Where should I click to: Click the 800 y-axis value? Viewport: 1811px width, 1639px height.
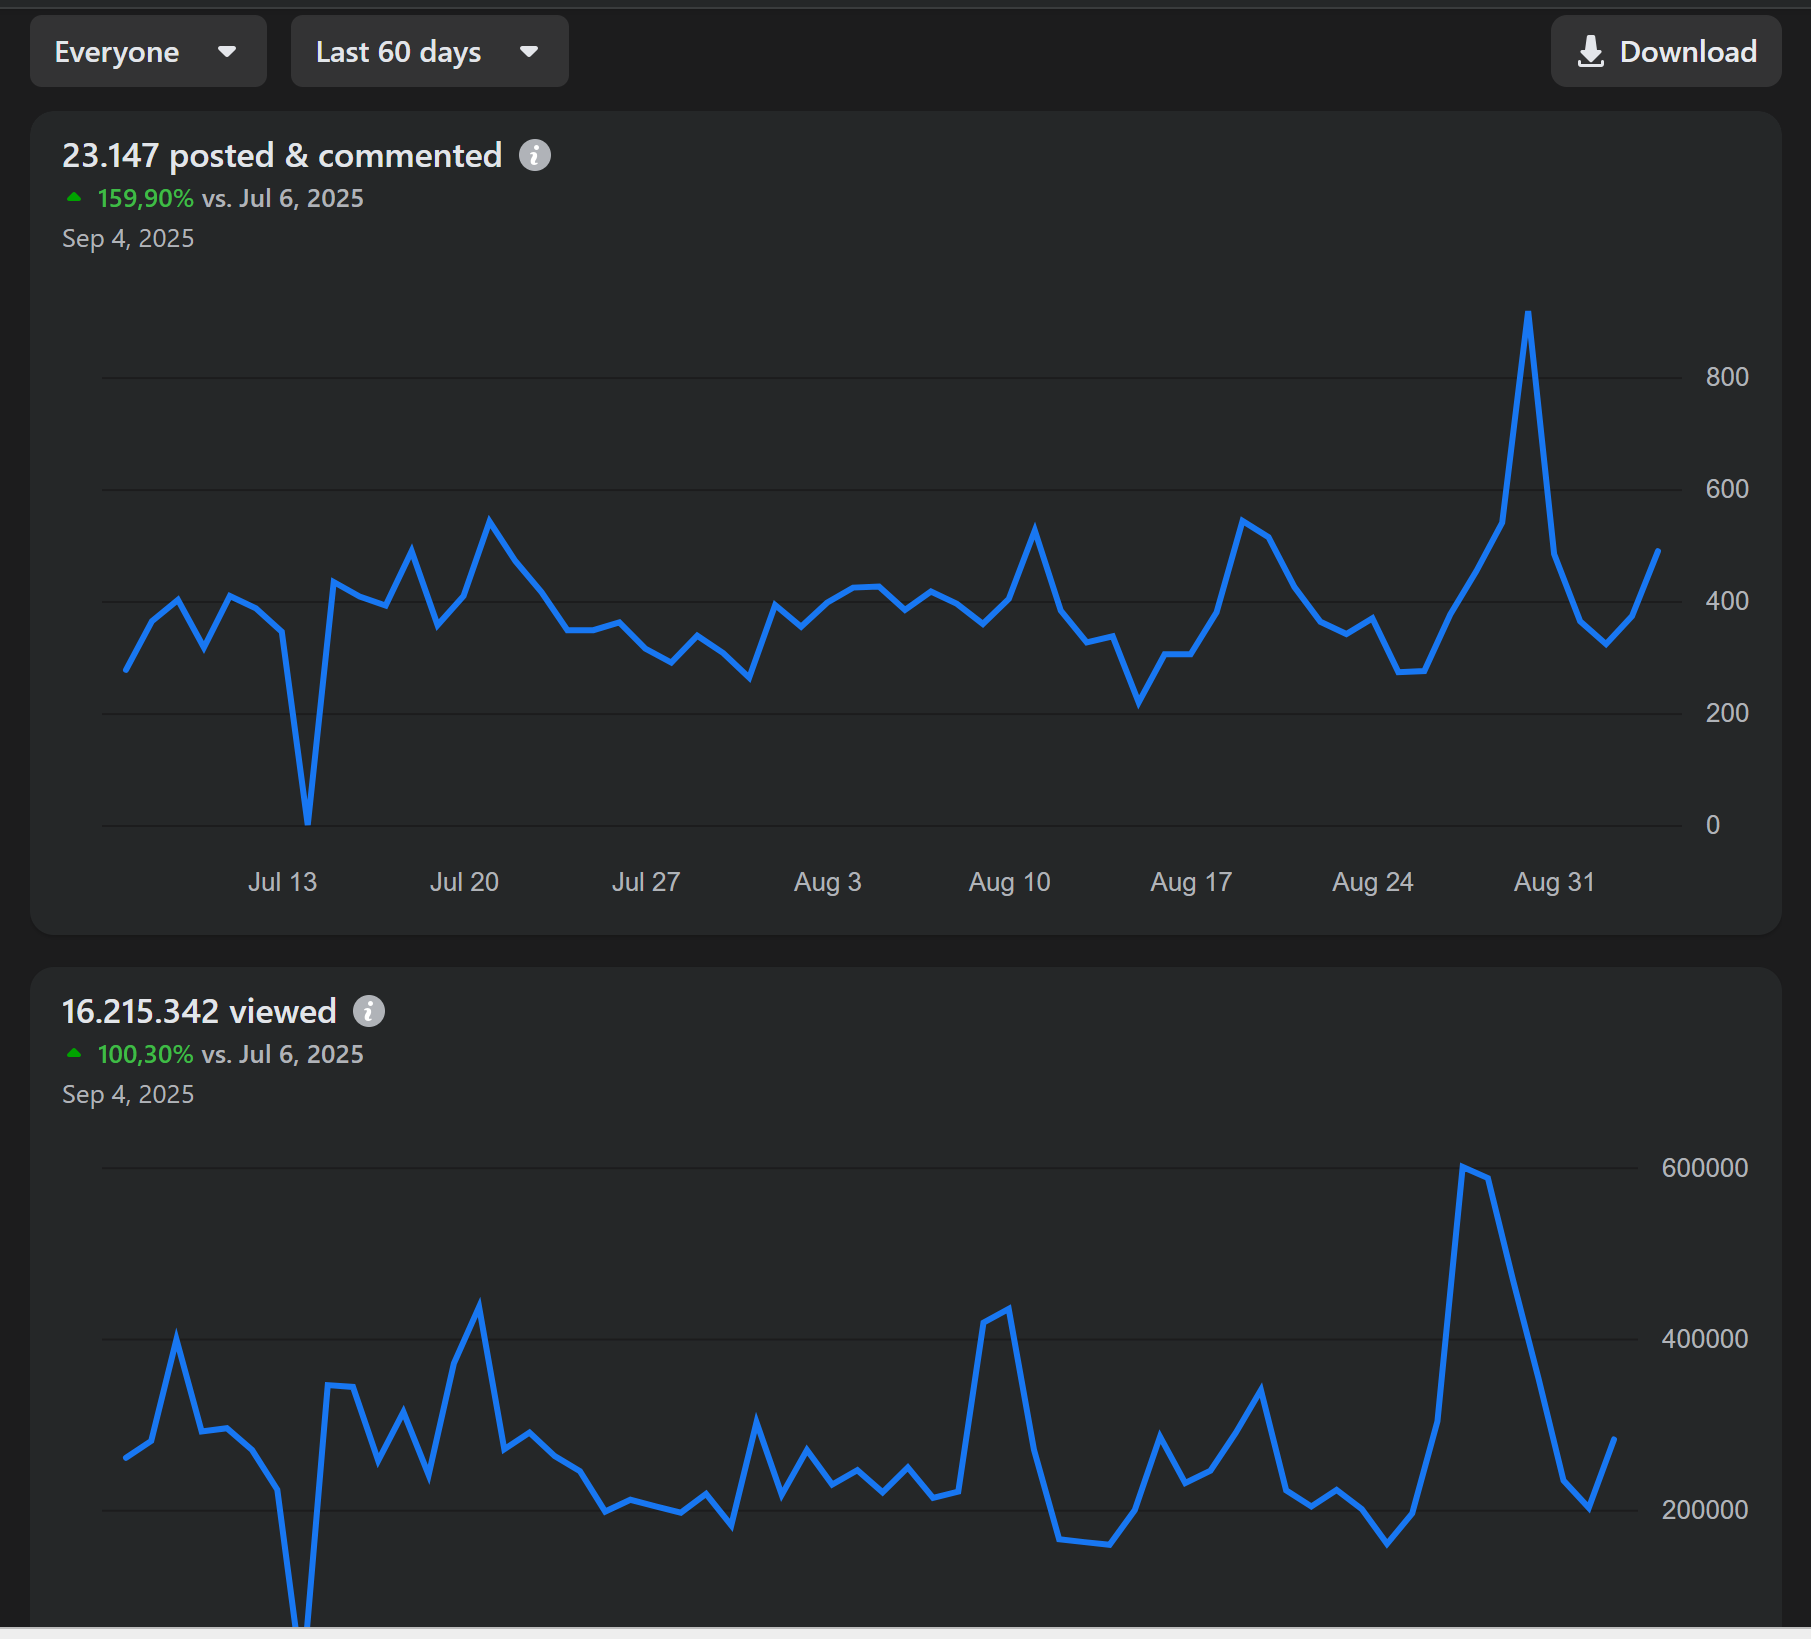pyautogui.click(x=1727, y=377)
